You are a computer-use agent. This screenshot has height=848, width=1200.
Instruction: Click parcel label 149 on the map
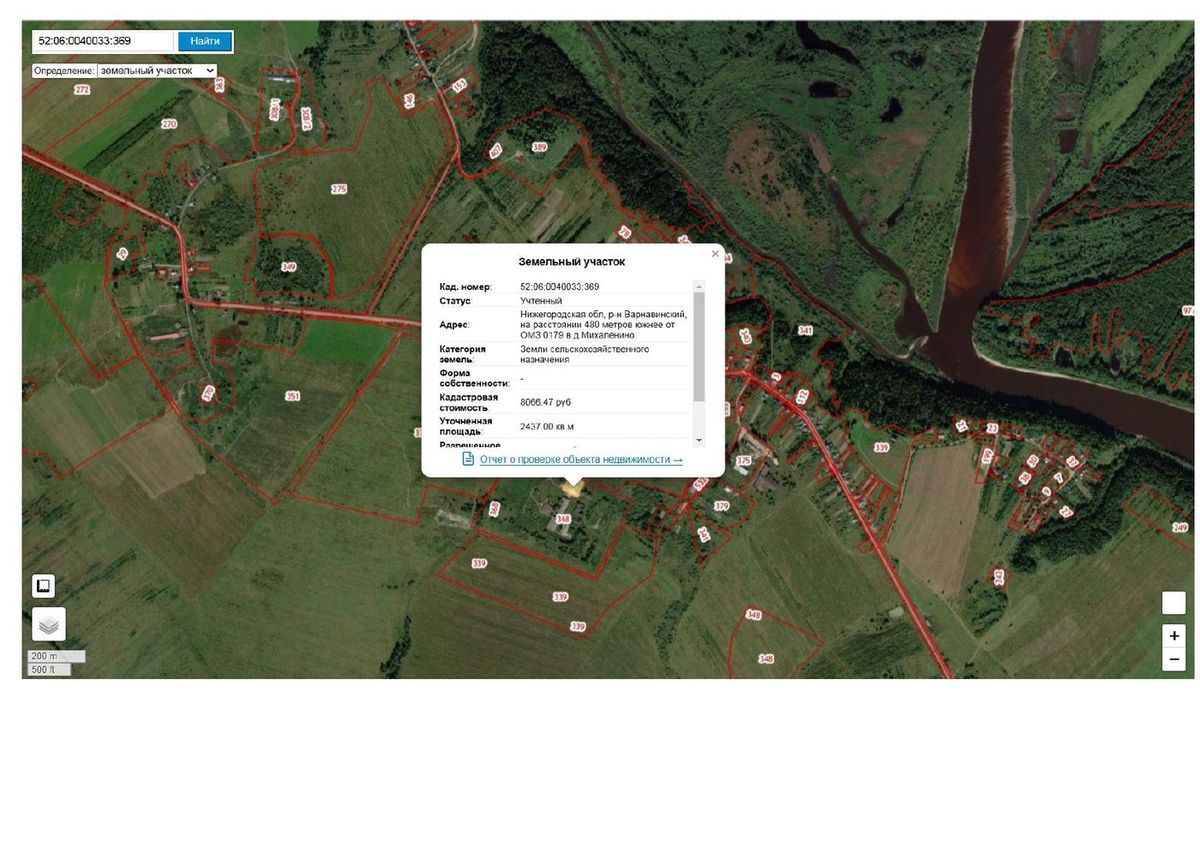(x=289, y=267)
